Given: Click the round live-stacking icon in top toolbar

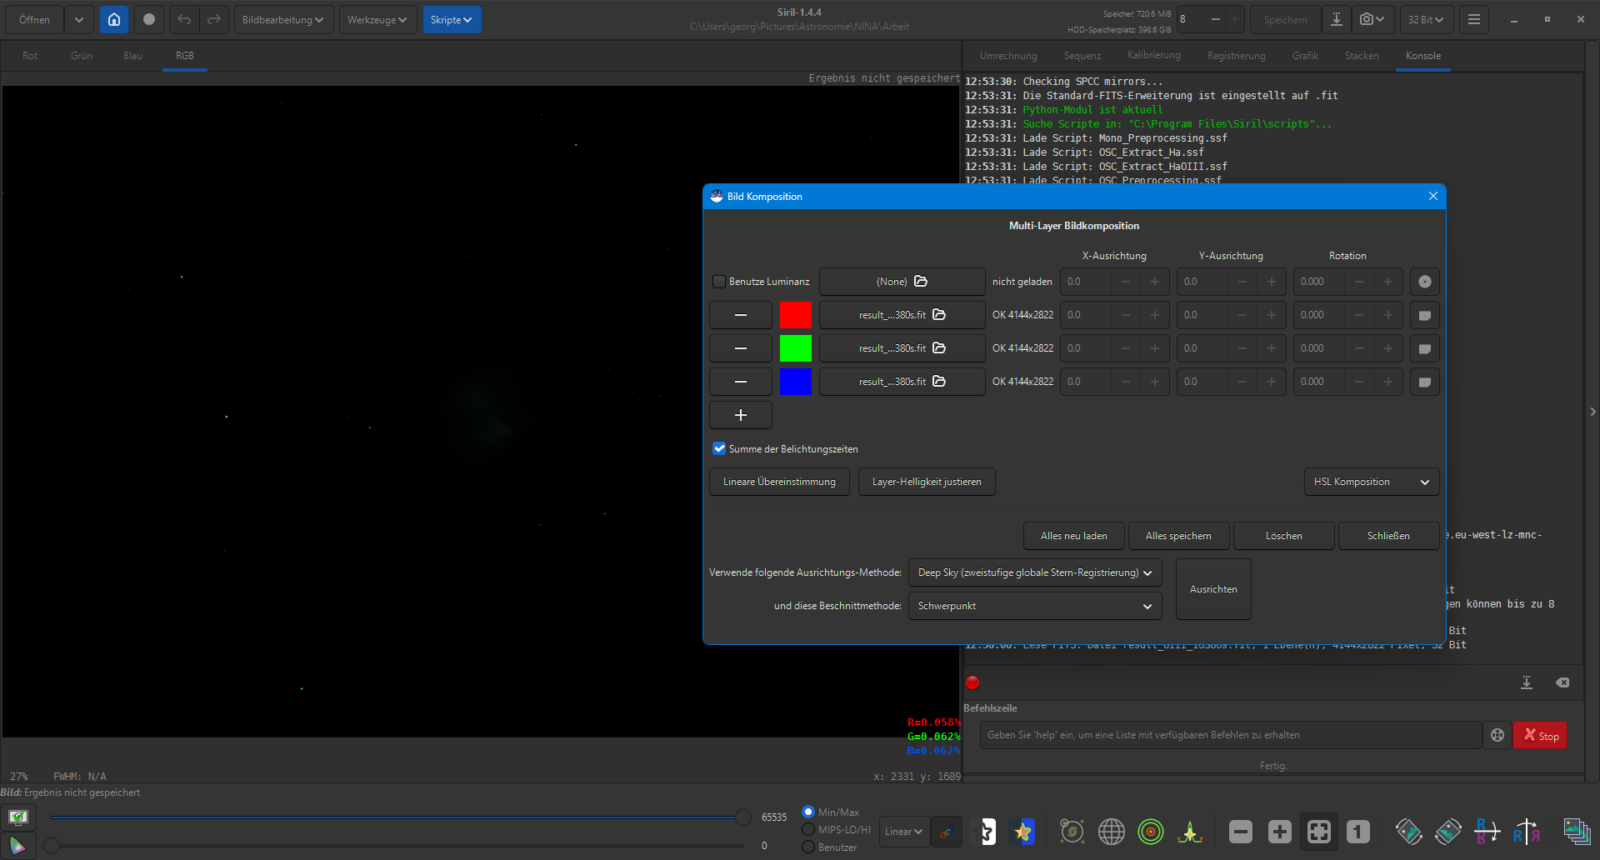Looking at the screenshot, I should pos(149,20).
